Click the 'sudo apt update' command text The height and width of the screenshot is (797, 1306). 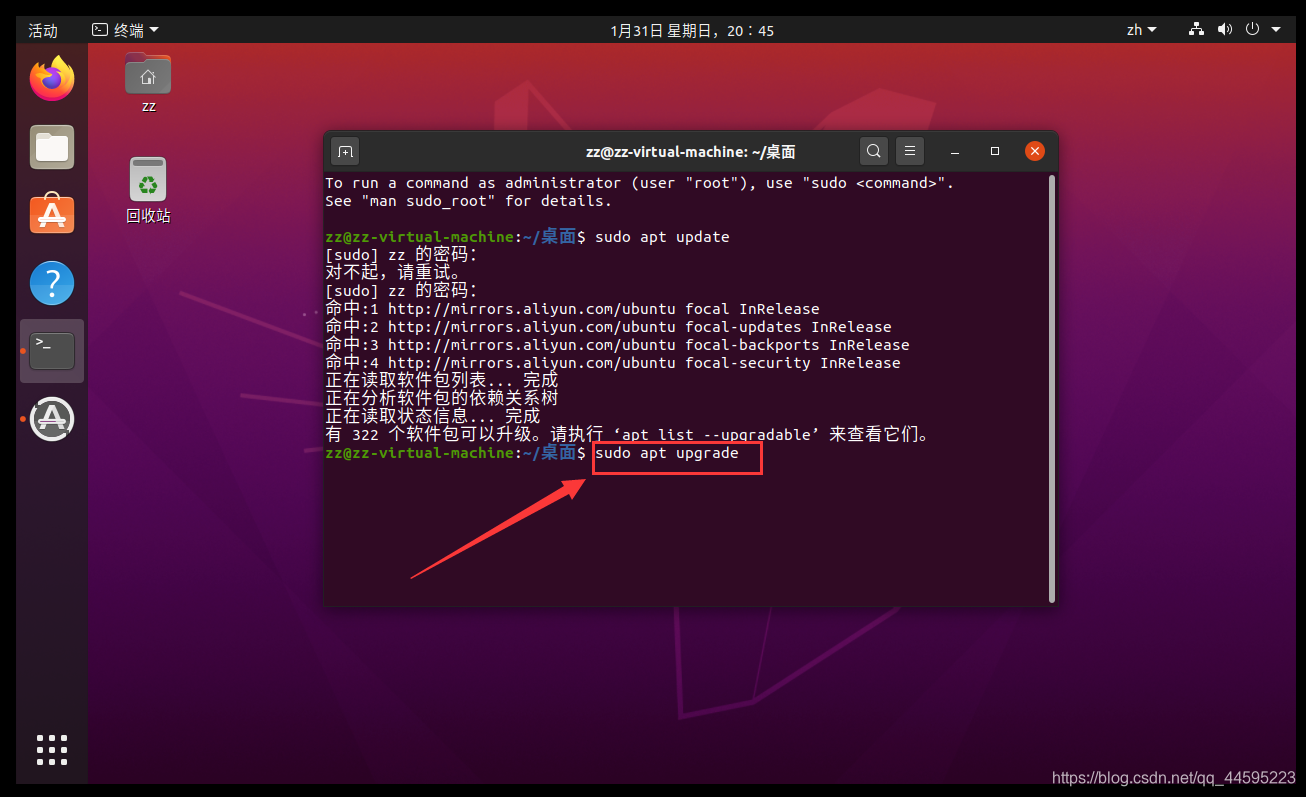pos(662,237)
